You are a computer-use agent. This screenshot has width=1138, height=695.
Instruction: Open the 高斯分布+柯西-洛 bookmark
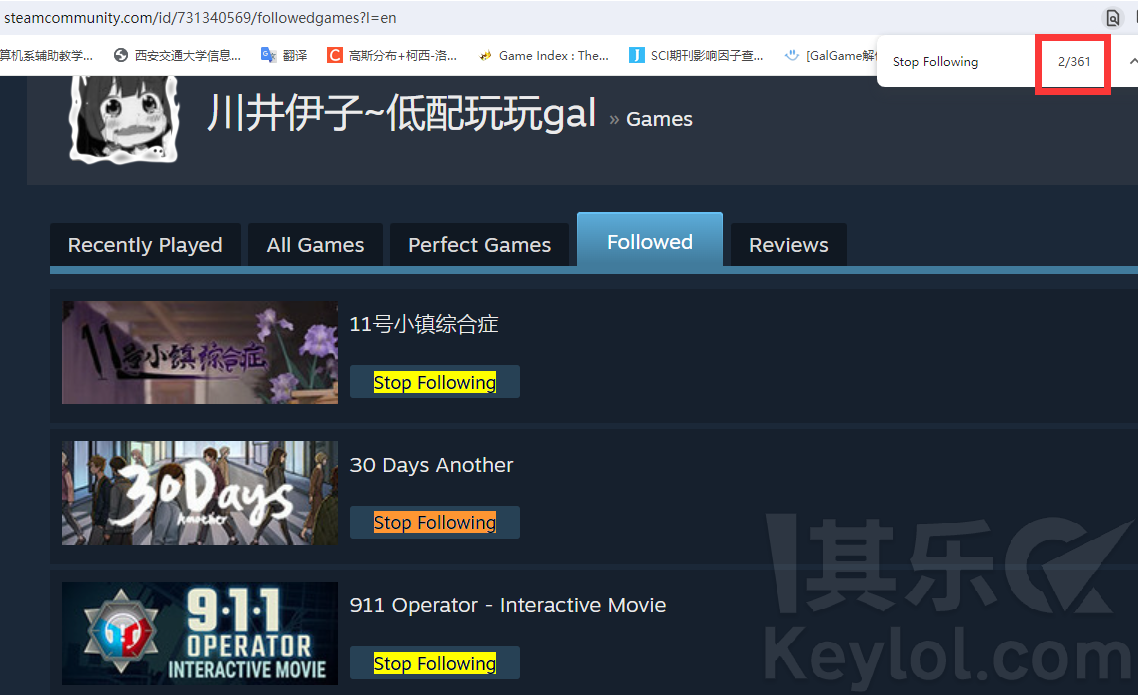click(x=392, y=55)
